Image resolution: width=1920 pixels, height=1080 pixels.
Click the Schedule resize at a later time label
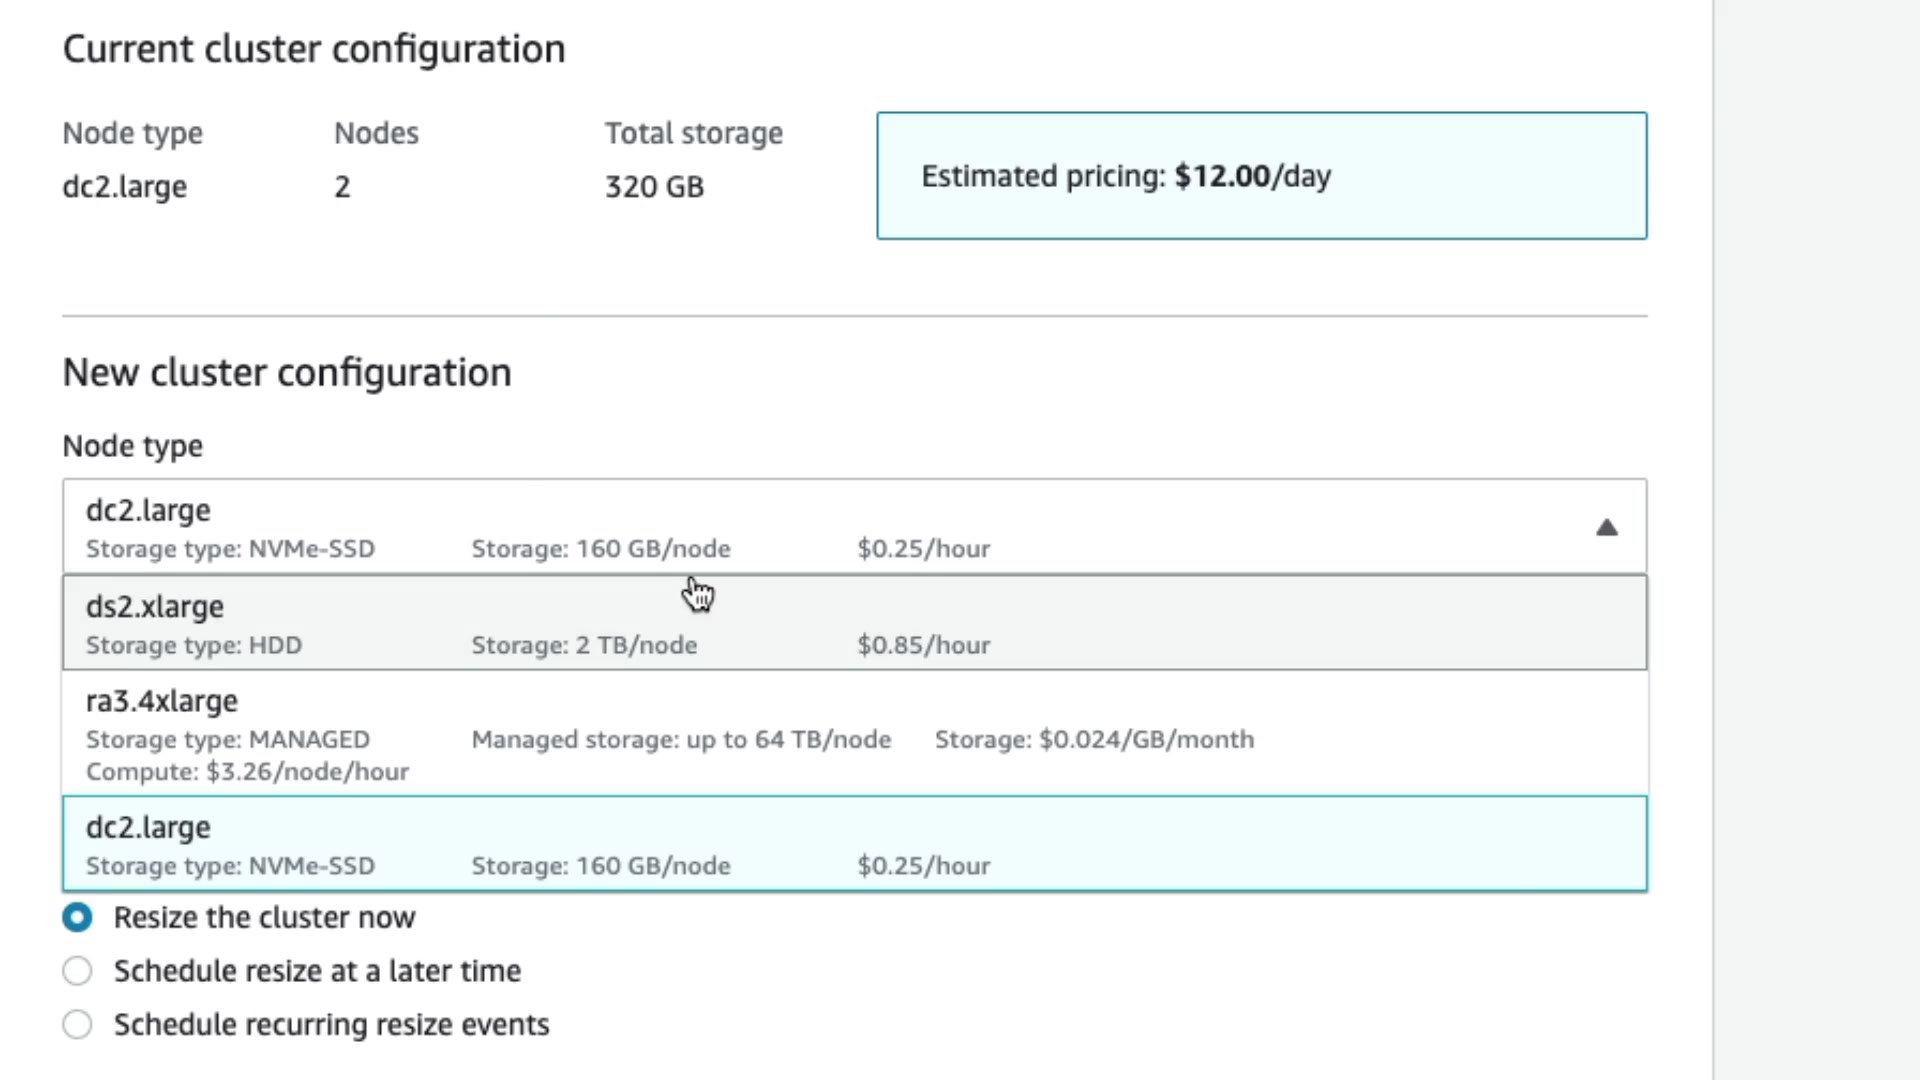[317, 971]
